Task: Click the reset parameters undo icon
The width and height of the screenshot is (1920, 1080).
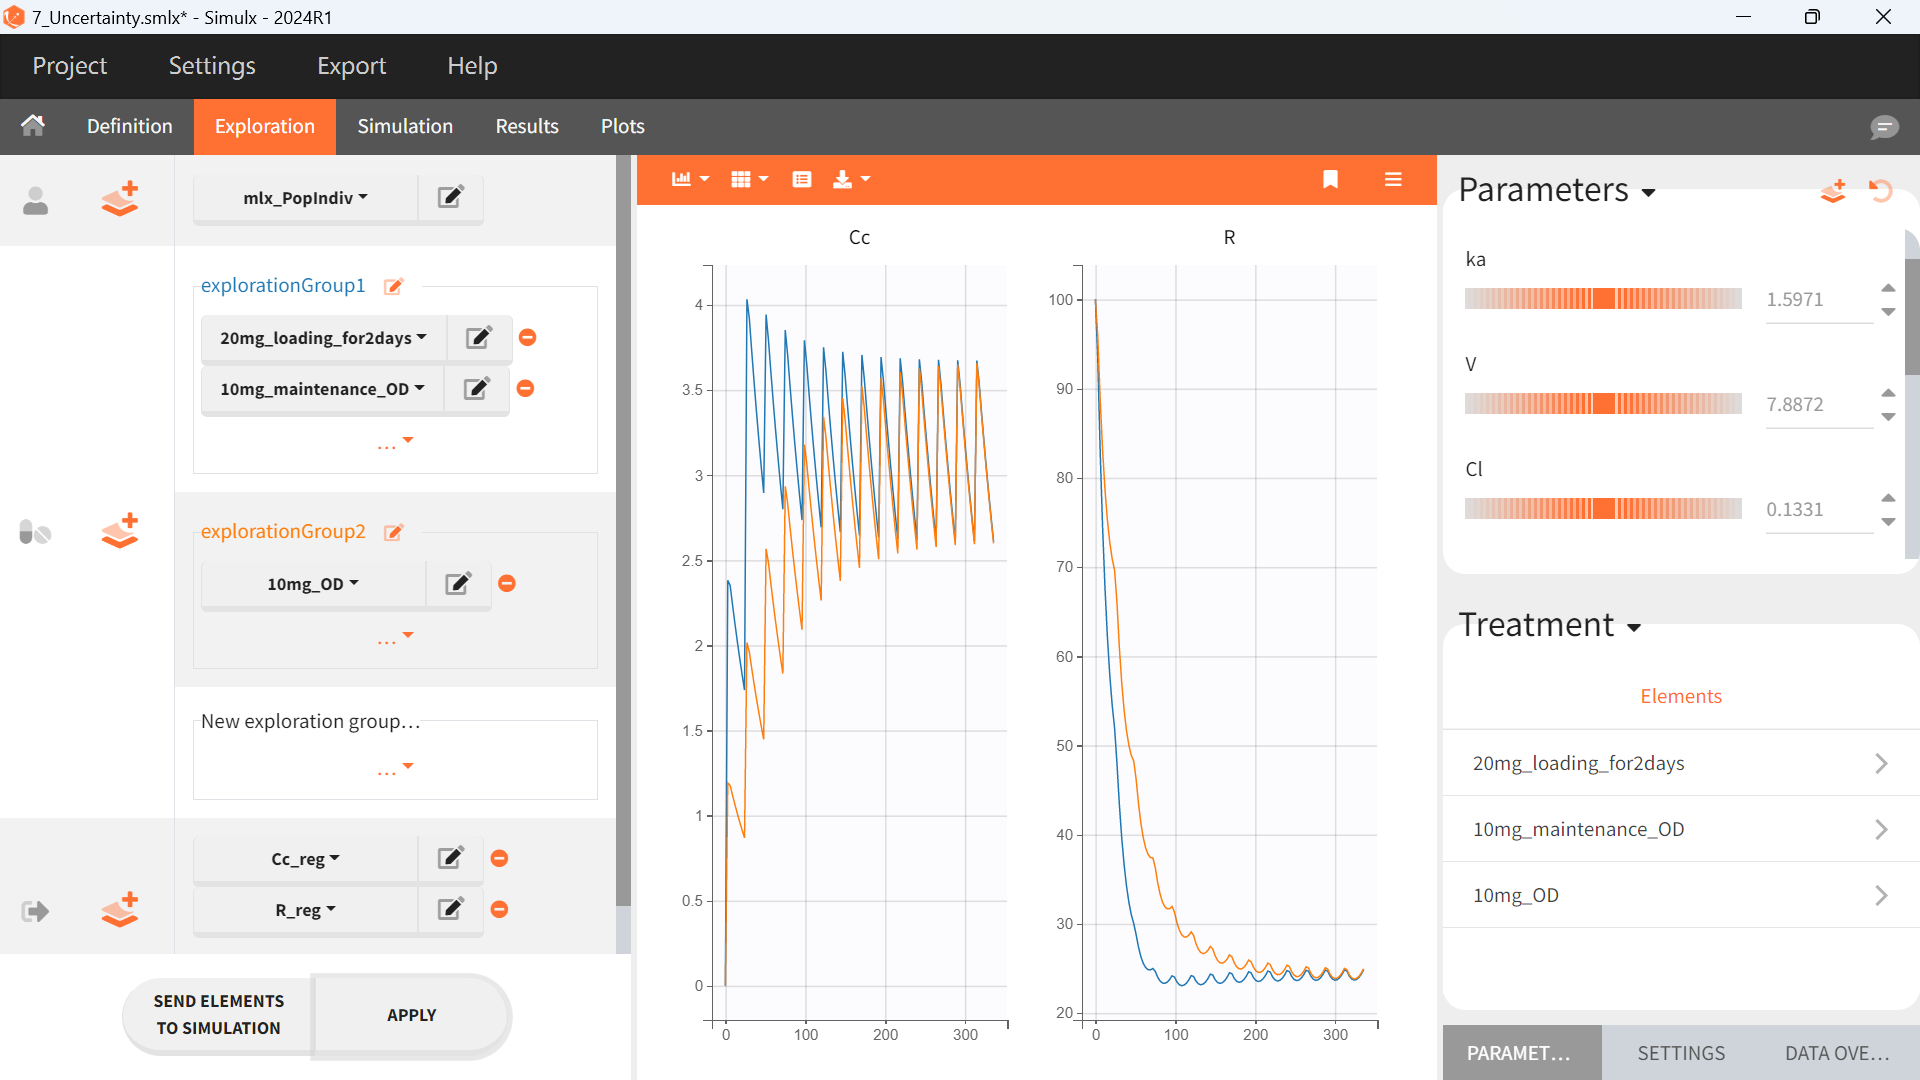Action: click(1881, 190)
